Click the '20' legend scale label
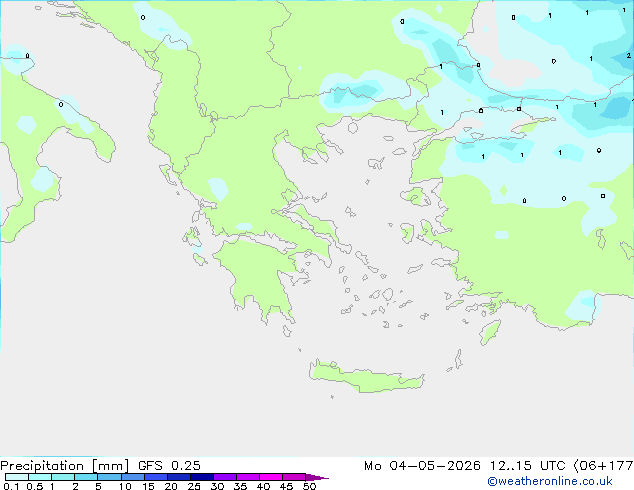The width and height of the screenshot is (634, 490). [171, 486]
